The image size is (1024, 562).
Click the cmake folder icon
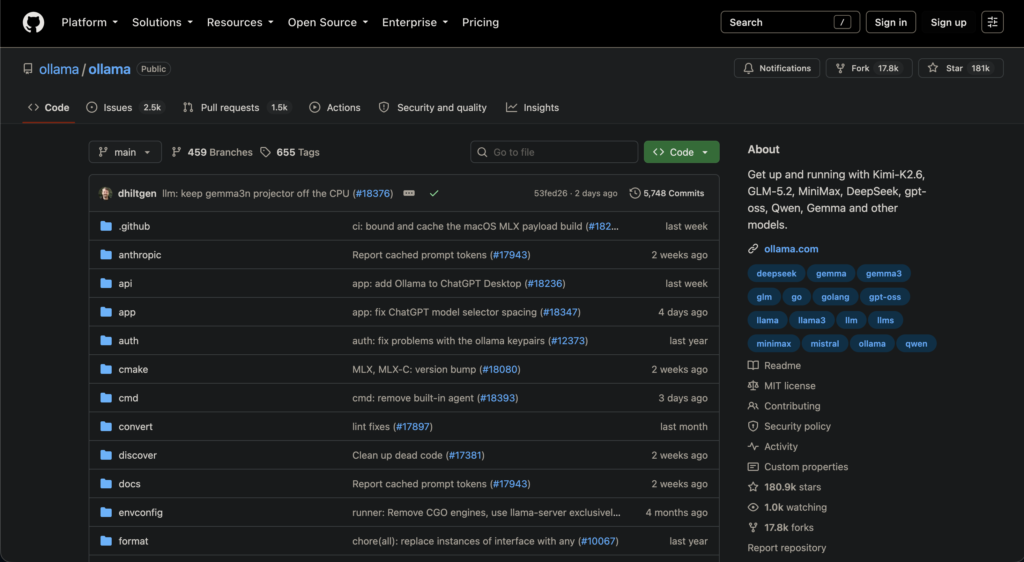(x=106, y=369)
